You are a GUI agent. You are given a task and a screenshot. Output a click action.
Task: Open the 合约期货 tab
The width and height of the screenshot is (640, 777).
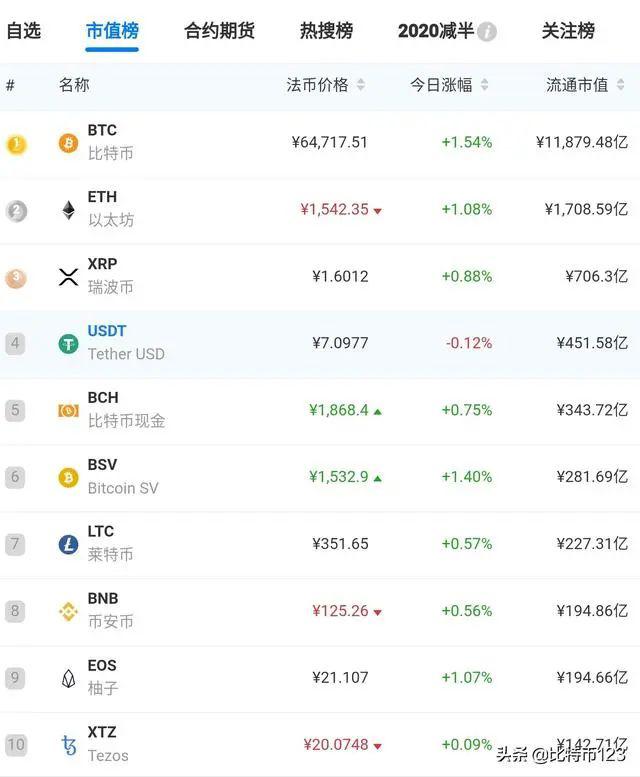pos(219,31)
